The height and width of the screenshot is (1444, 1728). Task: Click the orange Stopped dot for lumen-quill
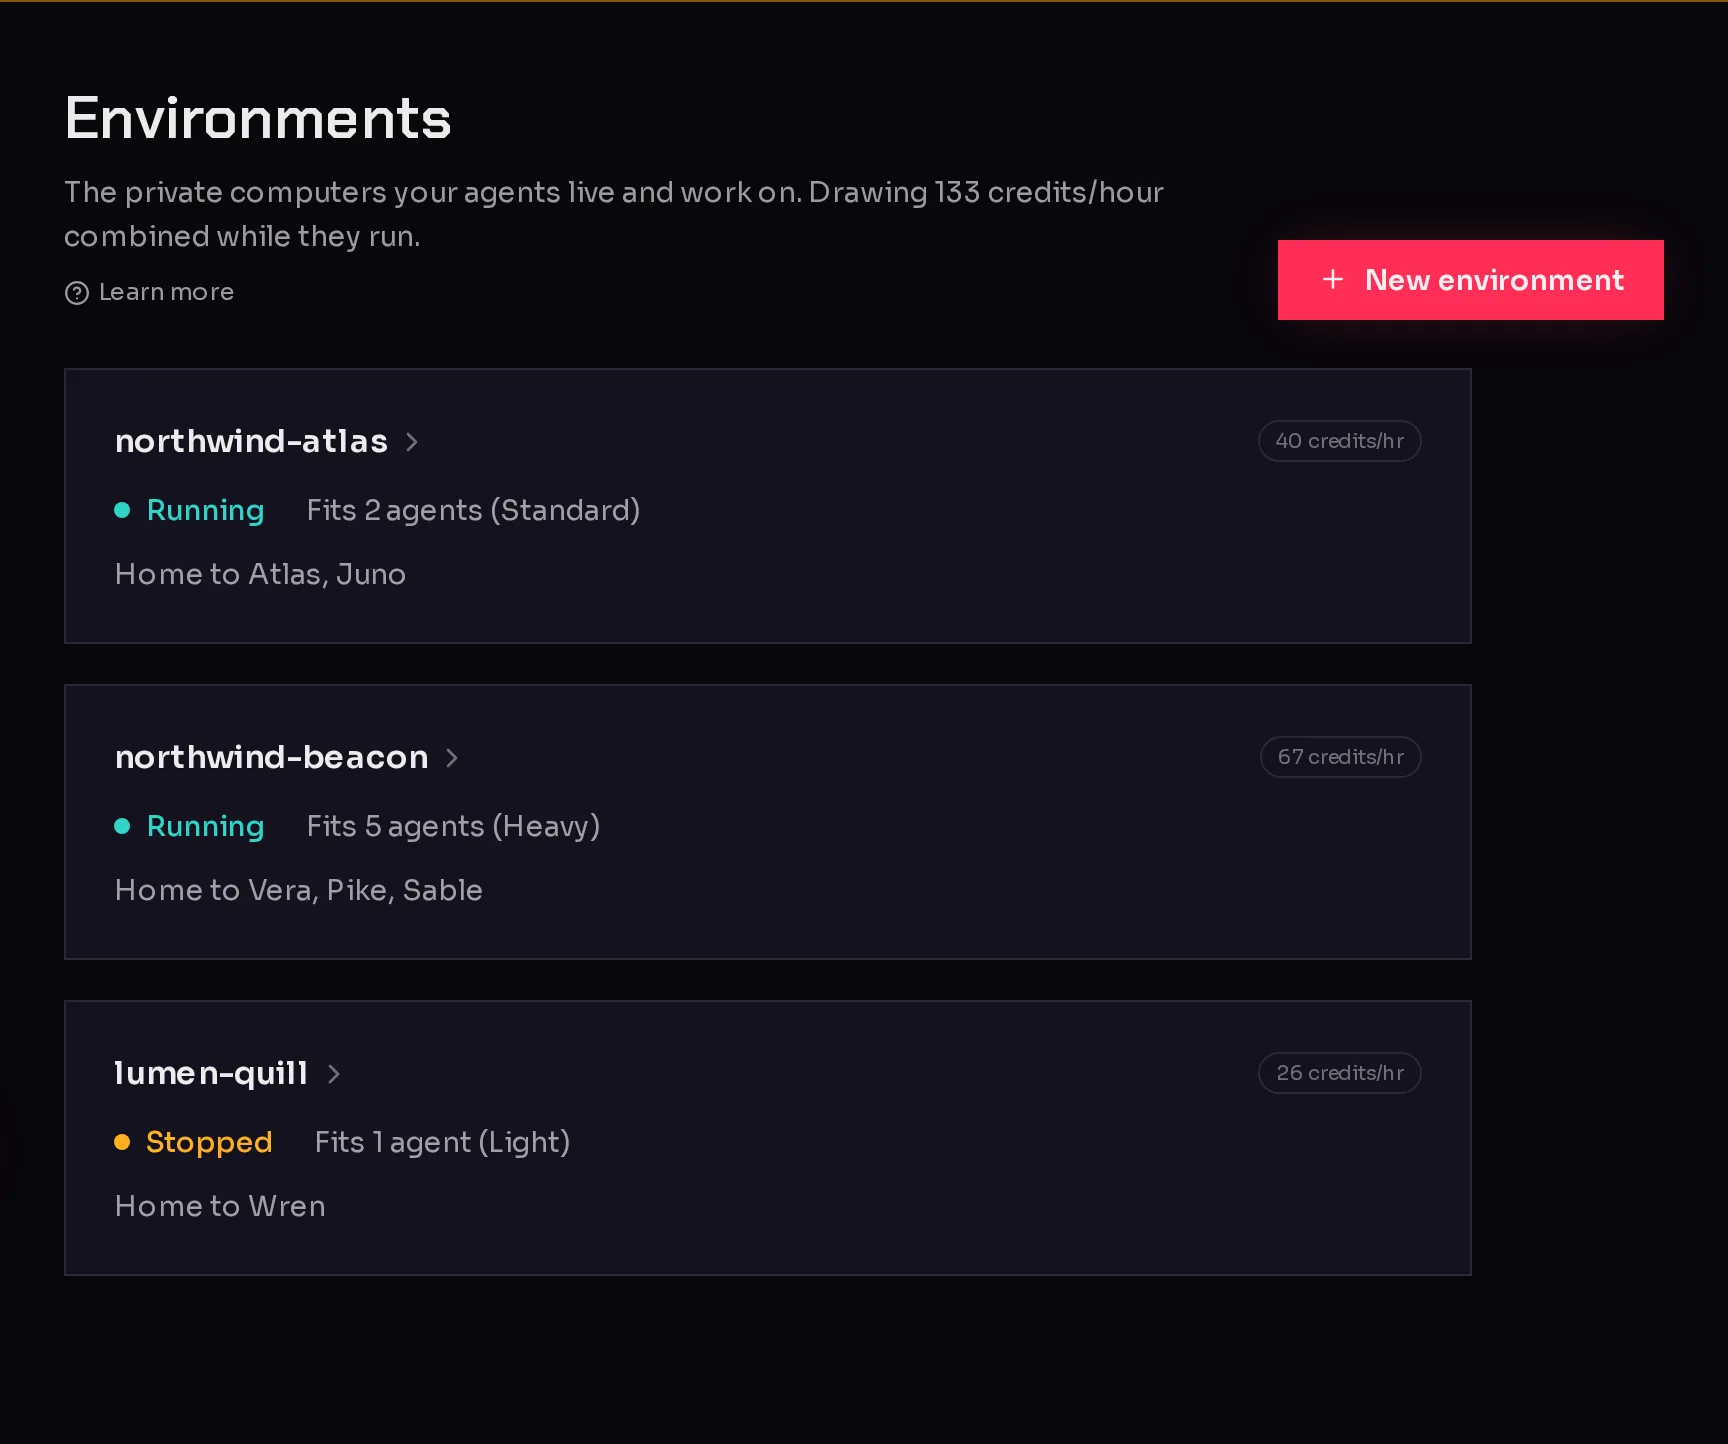122,1142
